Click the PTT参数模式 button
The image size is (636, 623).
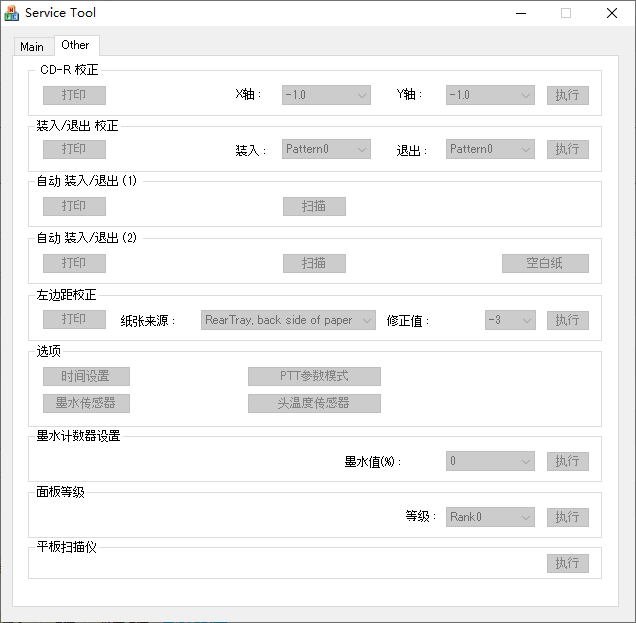pos(314,376)
